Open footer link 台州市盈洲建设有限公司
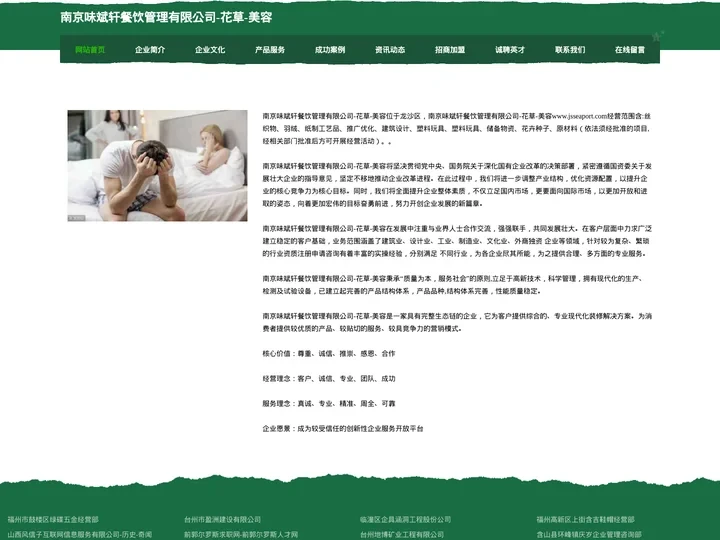Screen dimensions: 720x540 [x=222, y=519]
